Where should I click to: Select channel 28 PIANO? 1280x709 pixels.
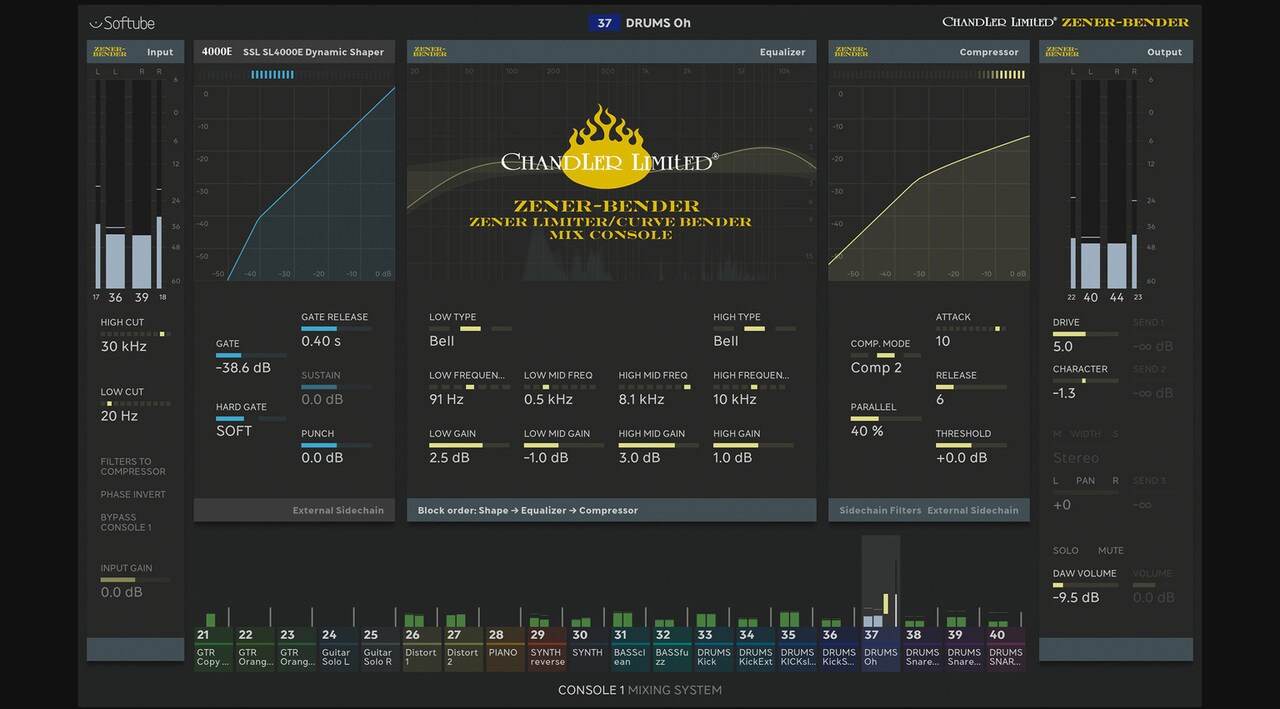[505, 648]
